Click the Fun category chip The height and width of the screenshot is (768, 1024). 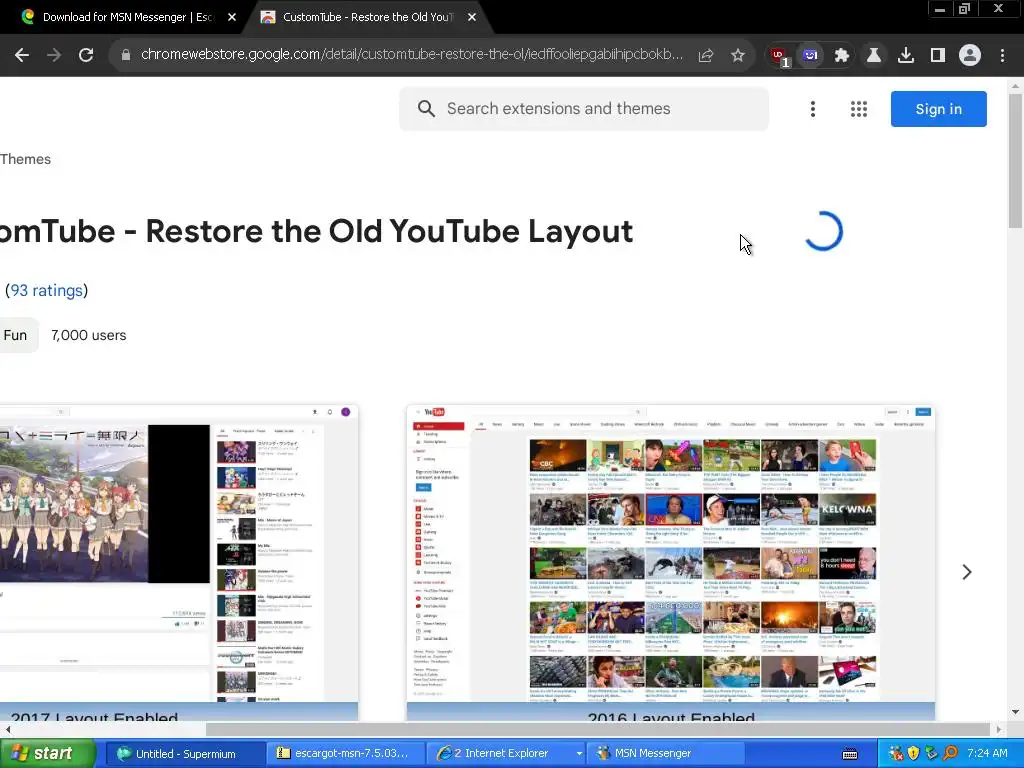pyautogui.click(x=17, y=335)
